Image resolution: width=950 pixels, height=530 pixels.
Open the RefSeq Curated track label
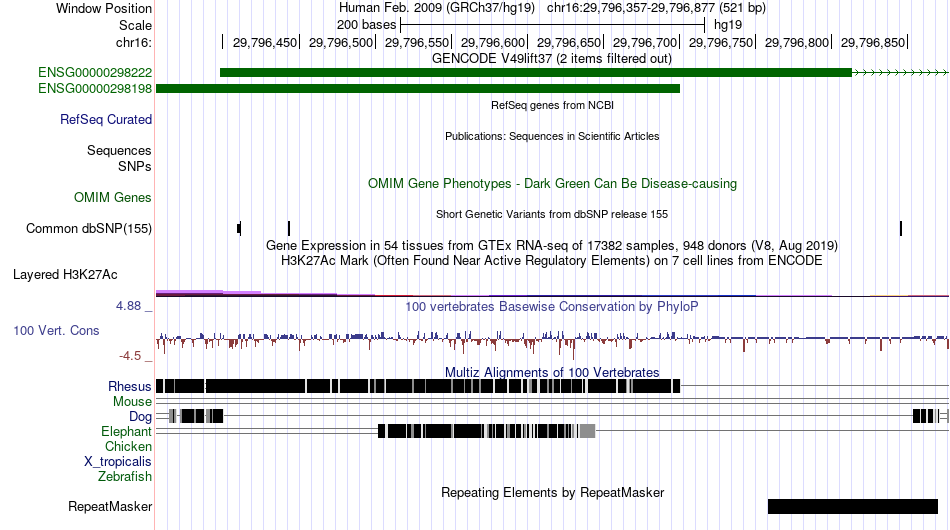pos(106,120)
